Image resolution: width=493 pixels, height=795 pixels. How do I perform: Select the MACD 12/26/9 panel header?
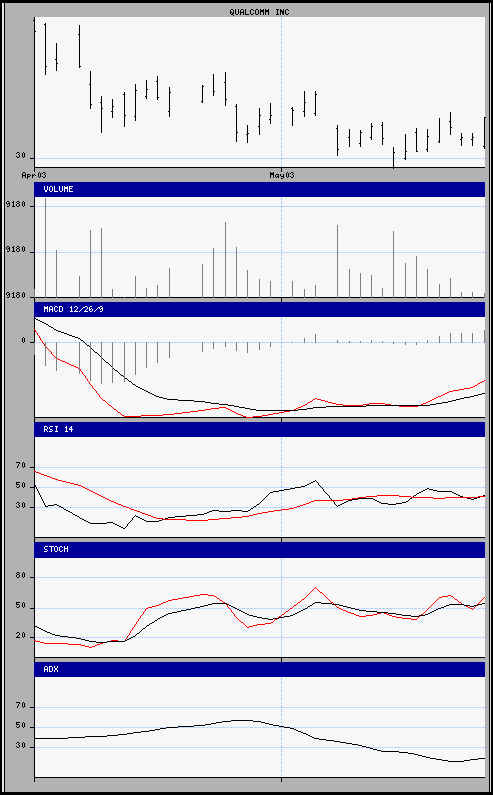click(259, 309)
